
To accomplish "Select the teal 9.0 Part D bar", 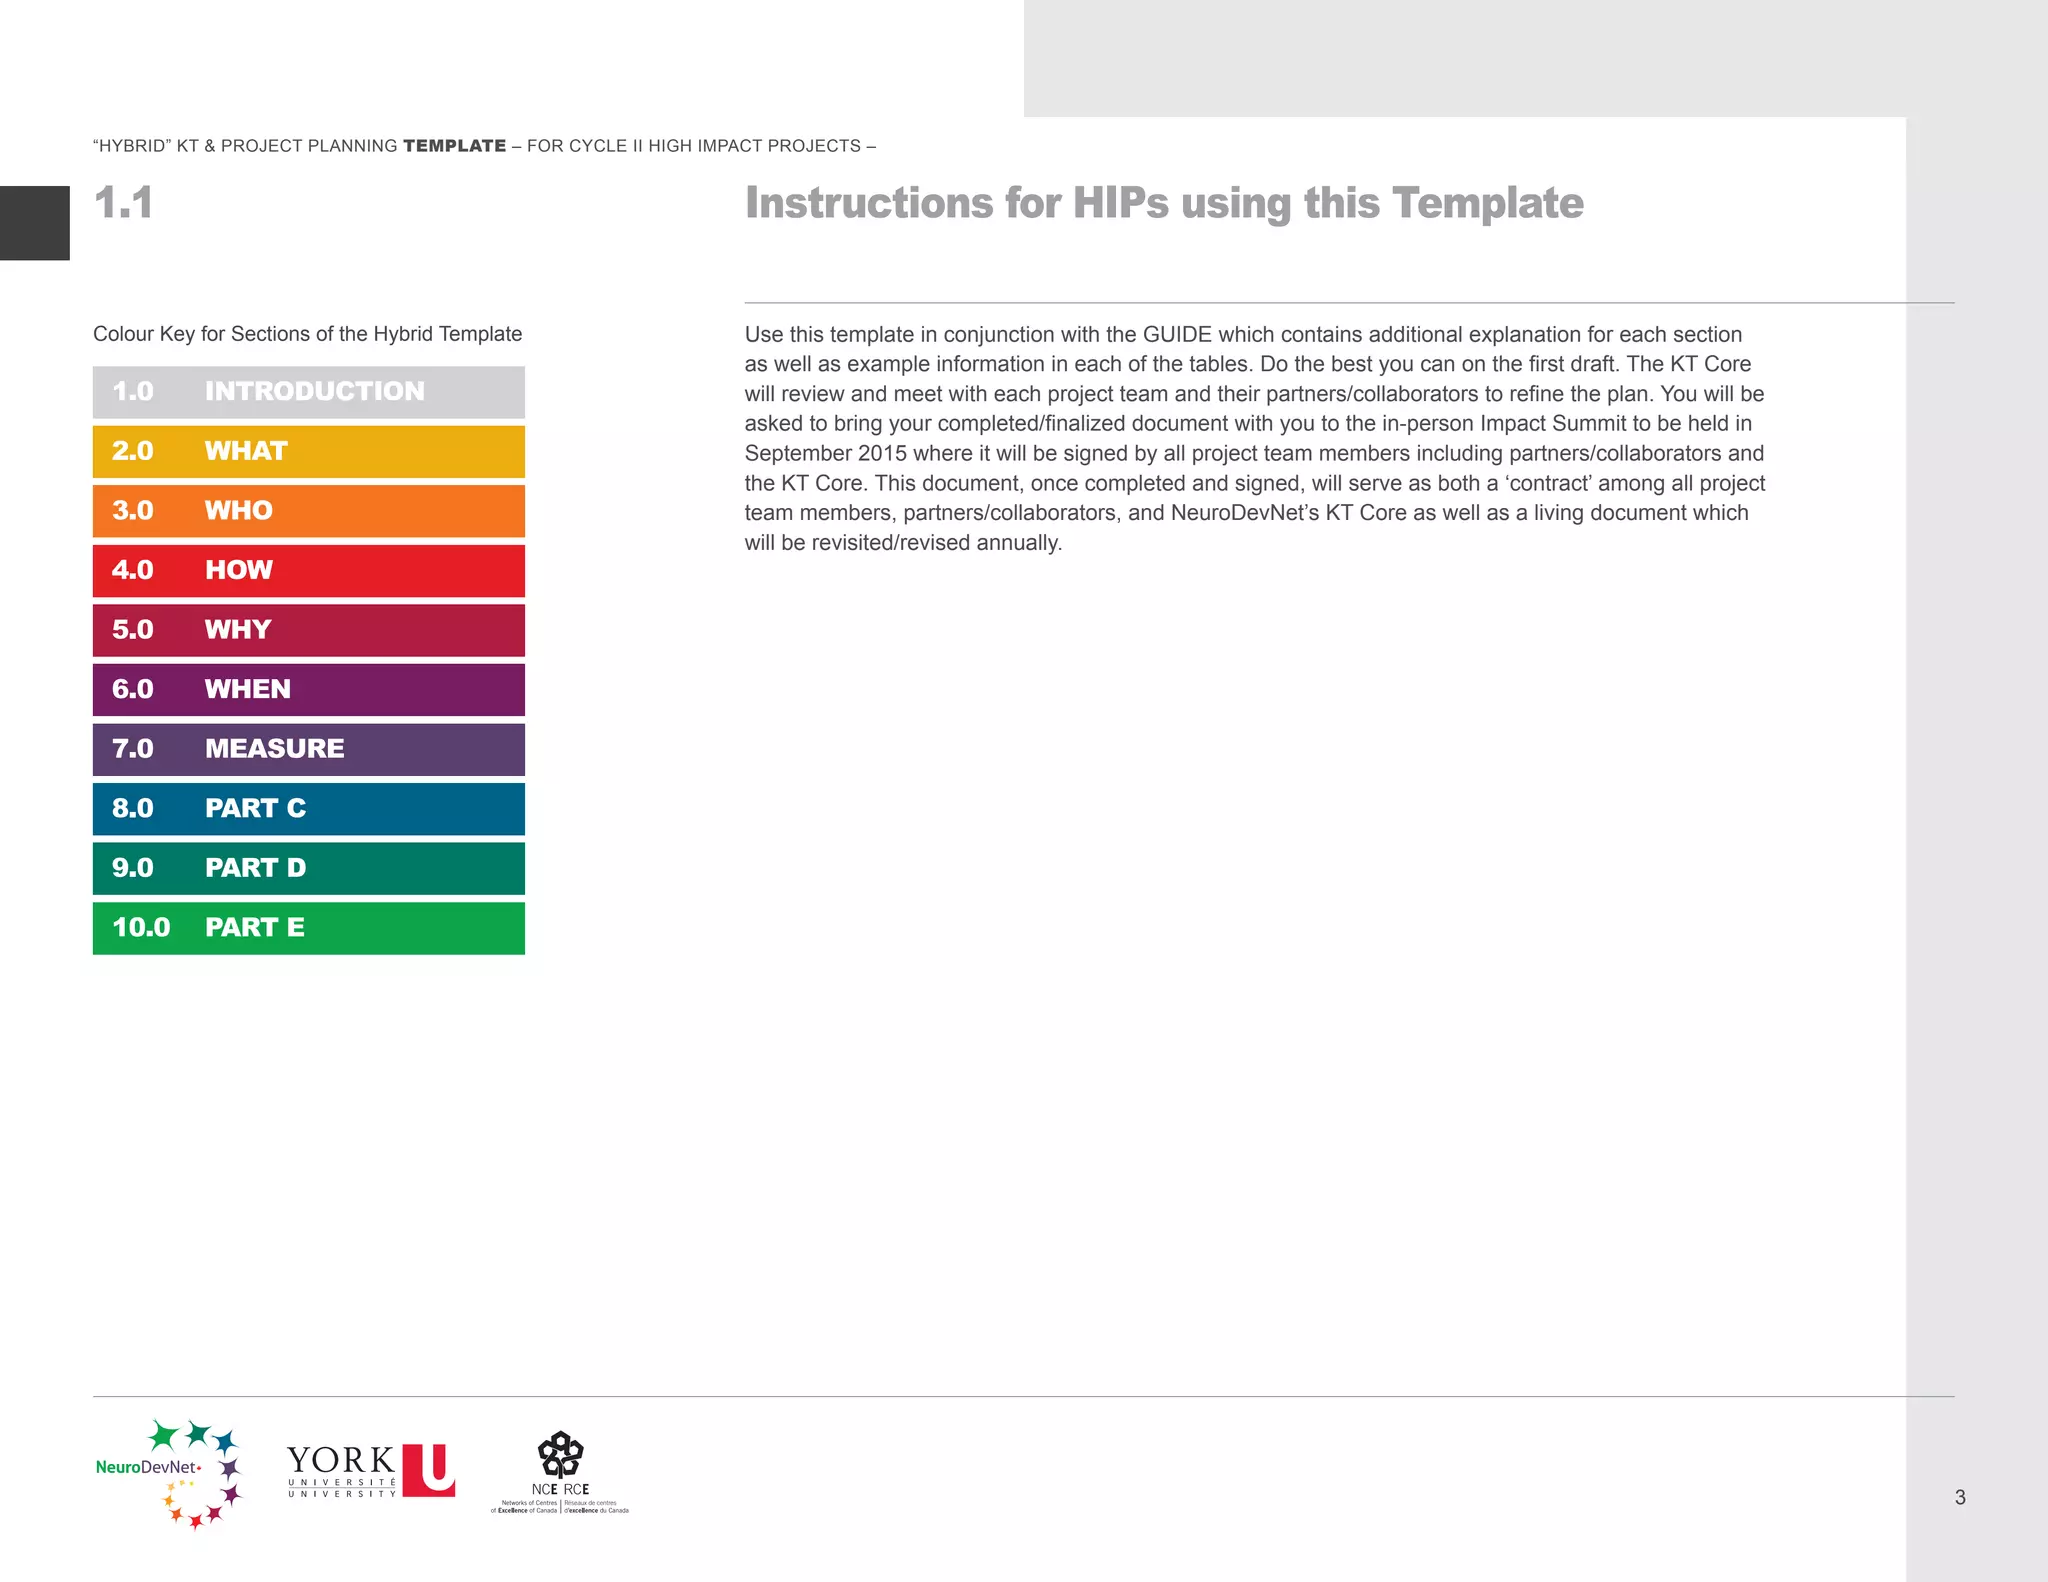I will click(x=308, y=868).
